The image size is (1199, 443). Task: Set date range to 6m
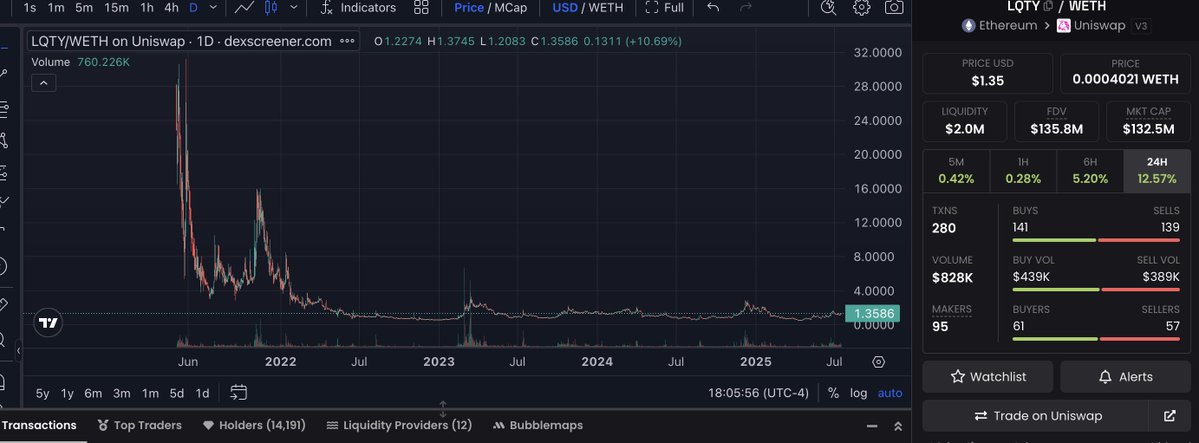pos(93,393)
